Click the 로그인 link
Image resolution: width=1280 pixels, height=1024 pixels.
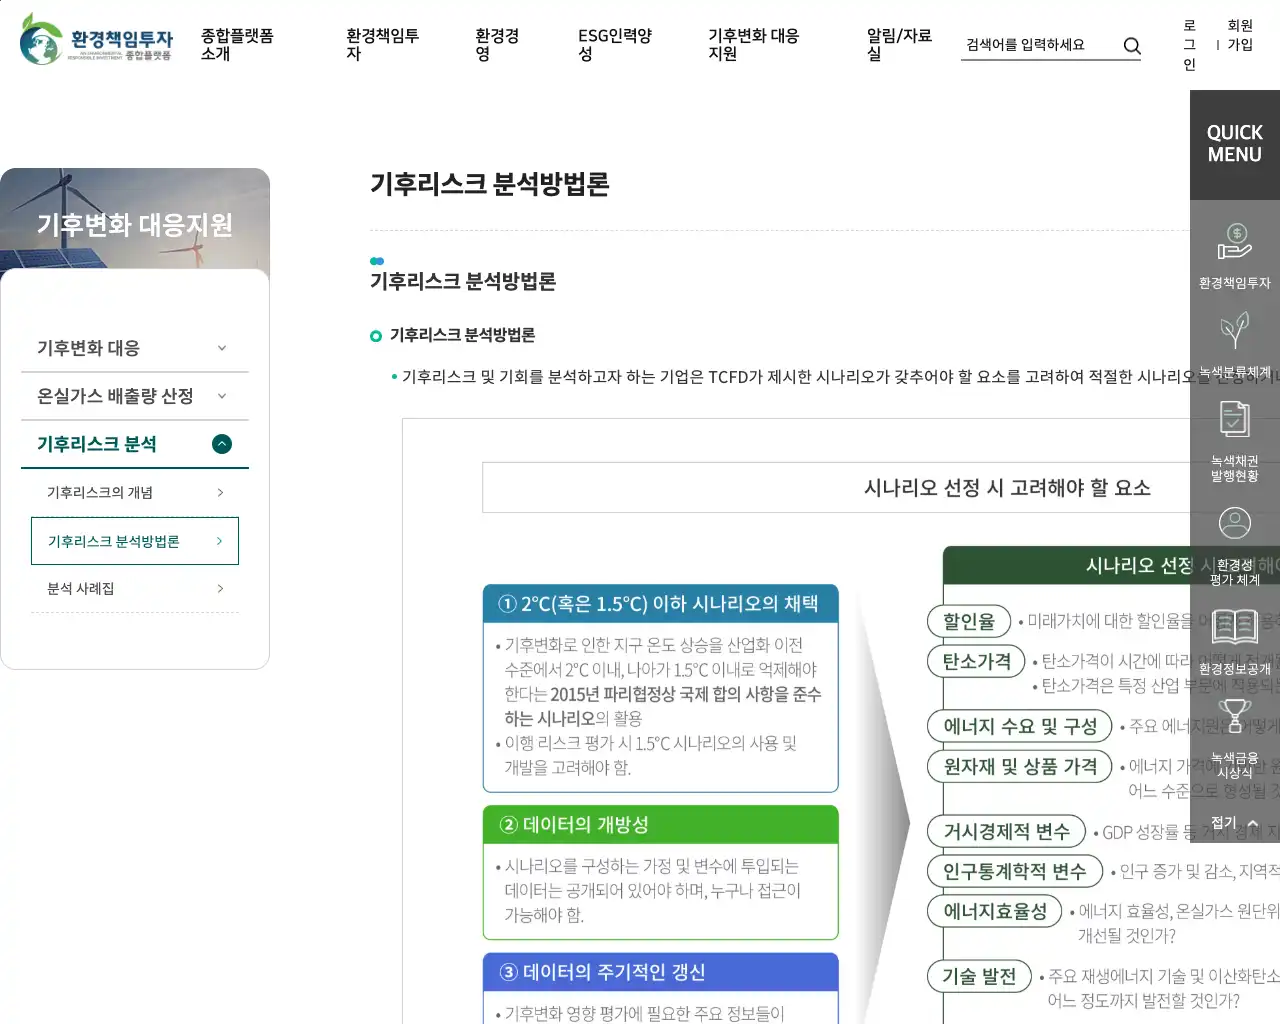(1189, 45)
